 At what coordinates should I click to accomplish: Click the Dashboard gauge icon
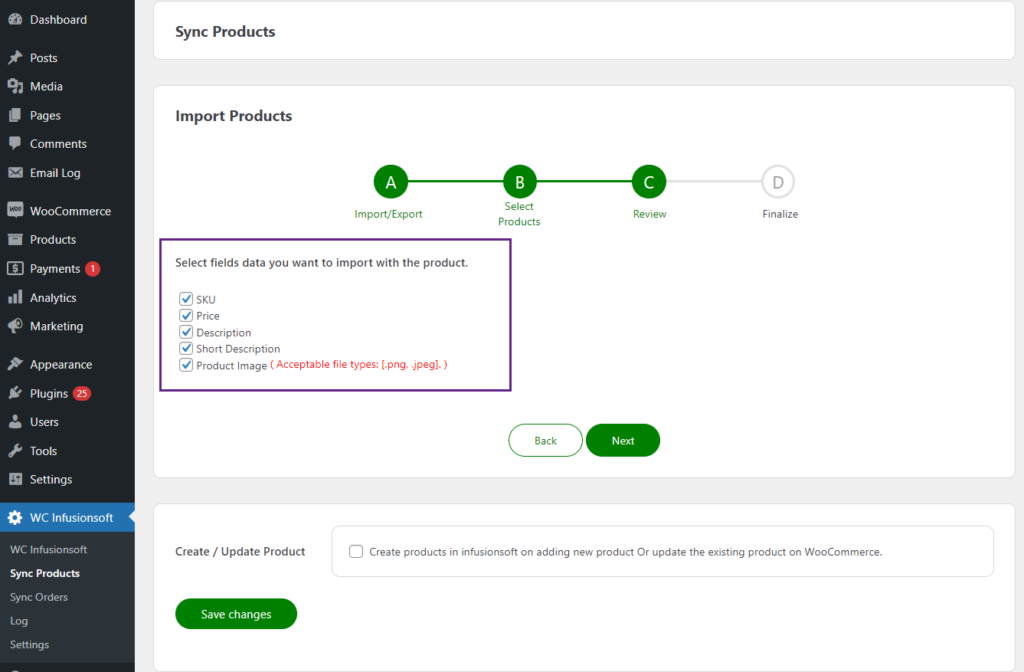click(15, 20)
